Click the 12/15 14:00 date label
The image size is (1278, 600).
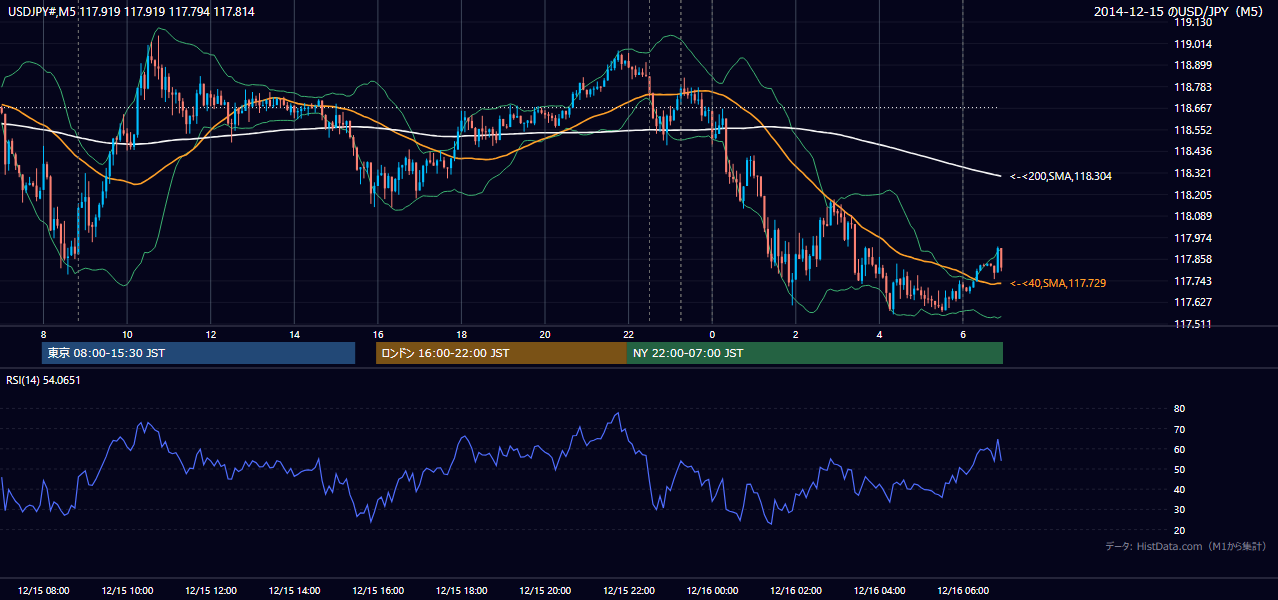[x=294, y=591]
